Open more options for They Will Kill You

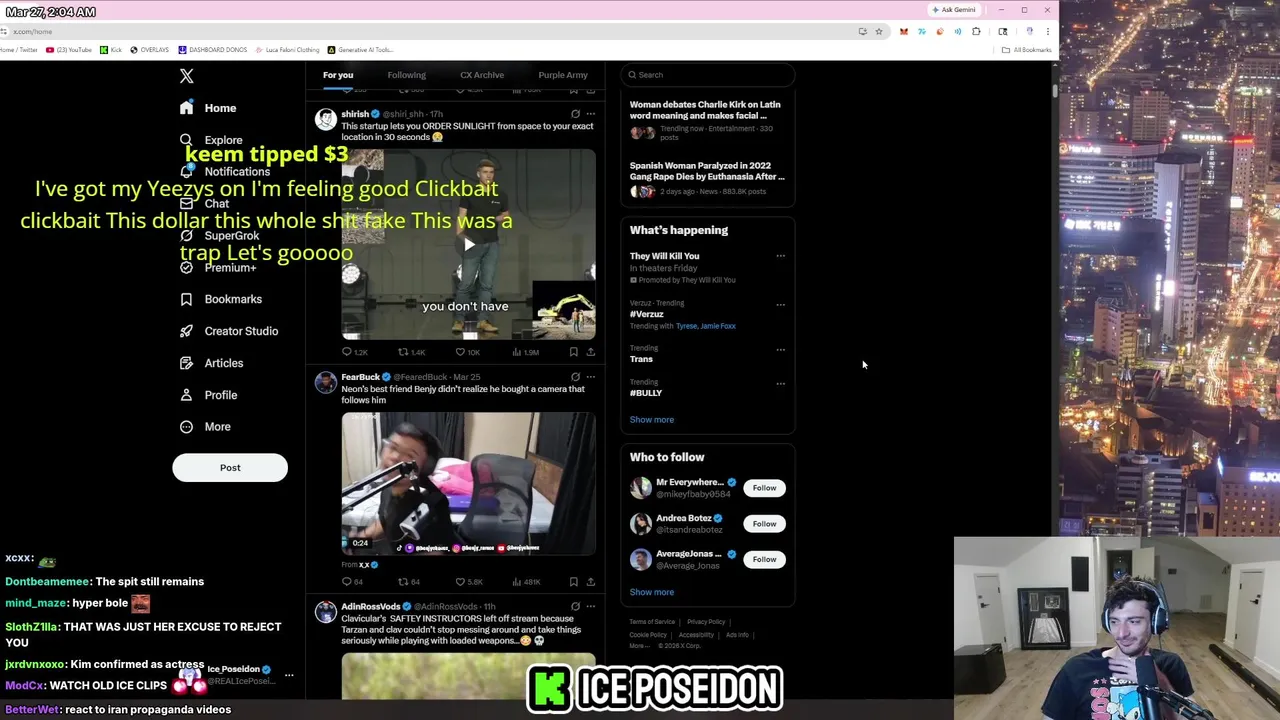click(781, 256)
